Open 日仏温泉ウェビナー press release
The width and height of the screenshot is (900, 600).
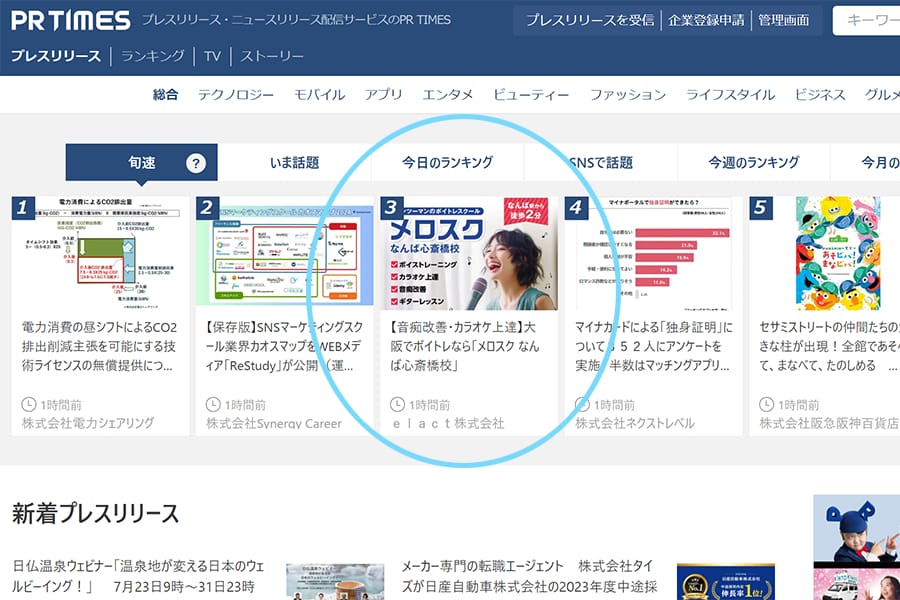tap(138, 576)
